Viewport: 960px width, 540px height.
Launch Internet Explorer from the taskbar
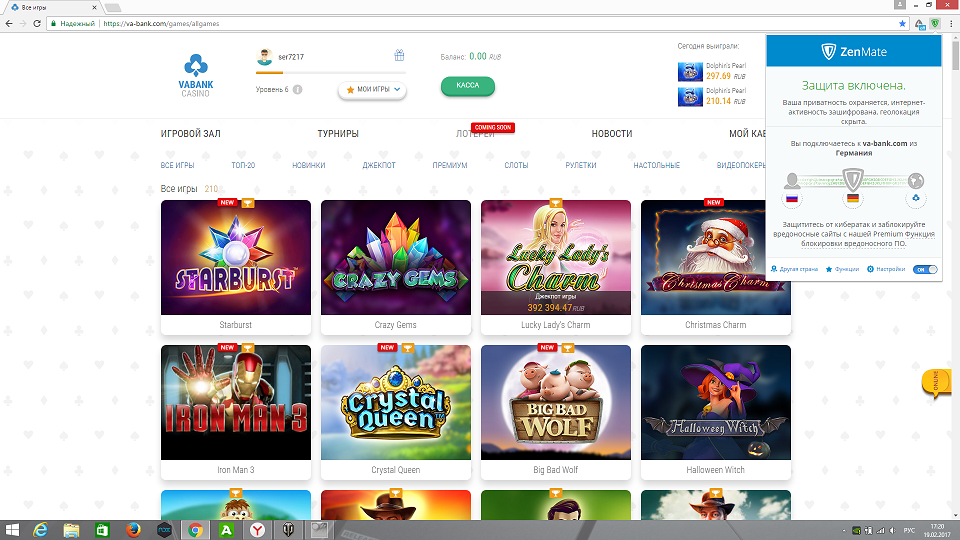[40, 530]
